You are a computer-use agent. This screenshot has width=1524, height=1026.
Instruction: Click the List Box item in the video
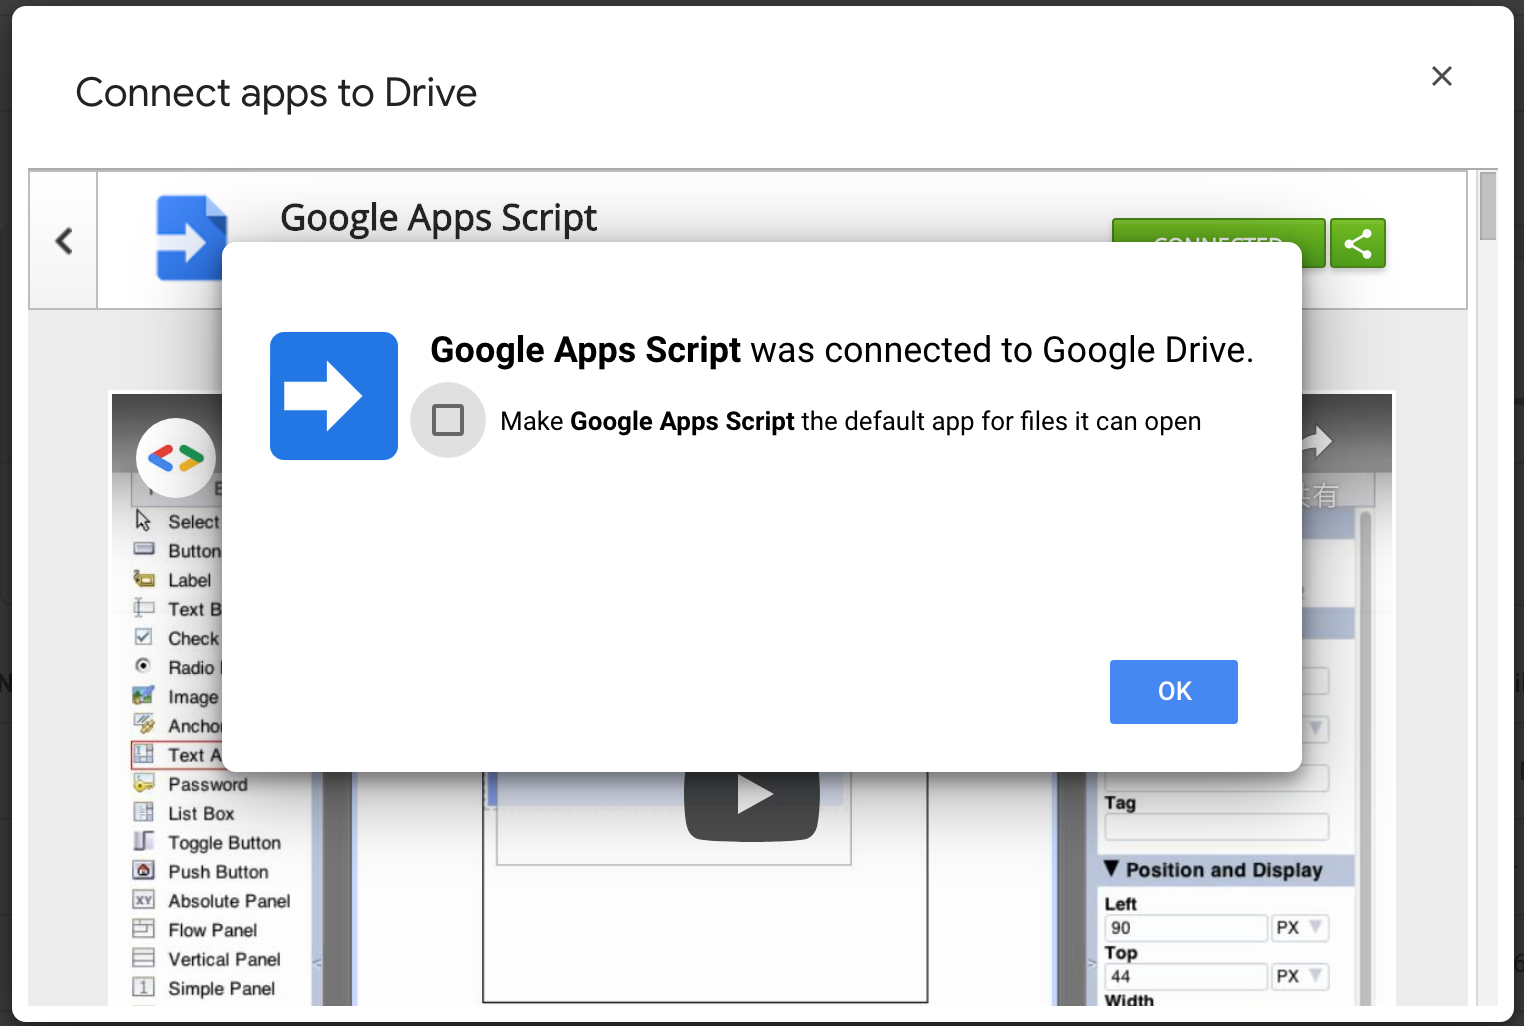click(x=200, y=813)
